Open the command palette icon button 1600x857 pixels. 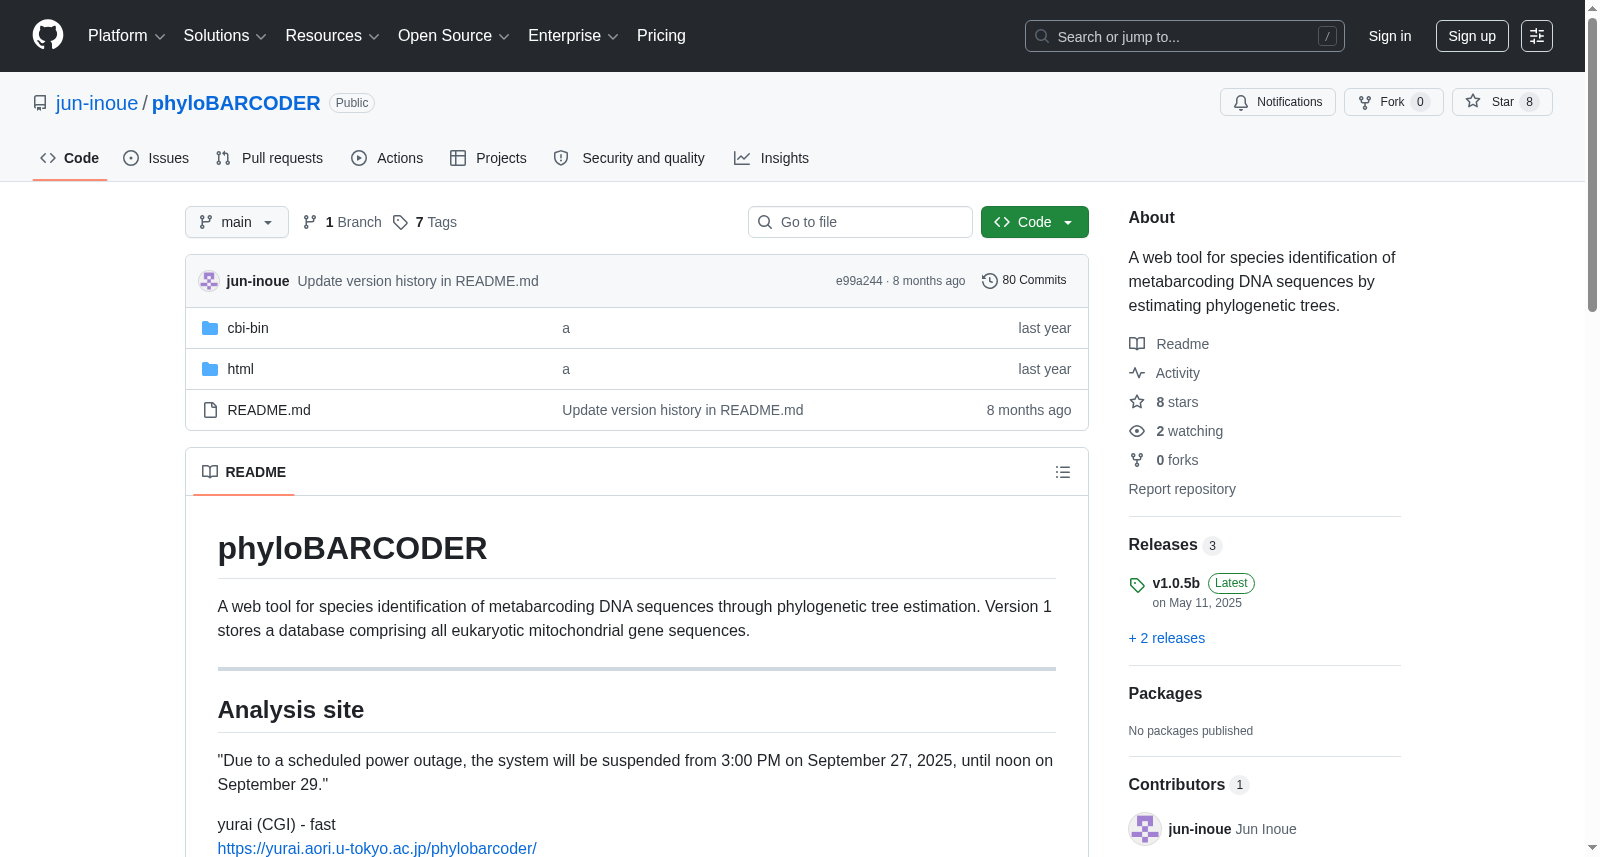click(1536, 36)
